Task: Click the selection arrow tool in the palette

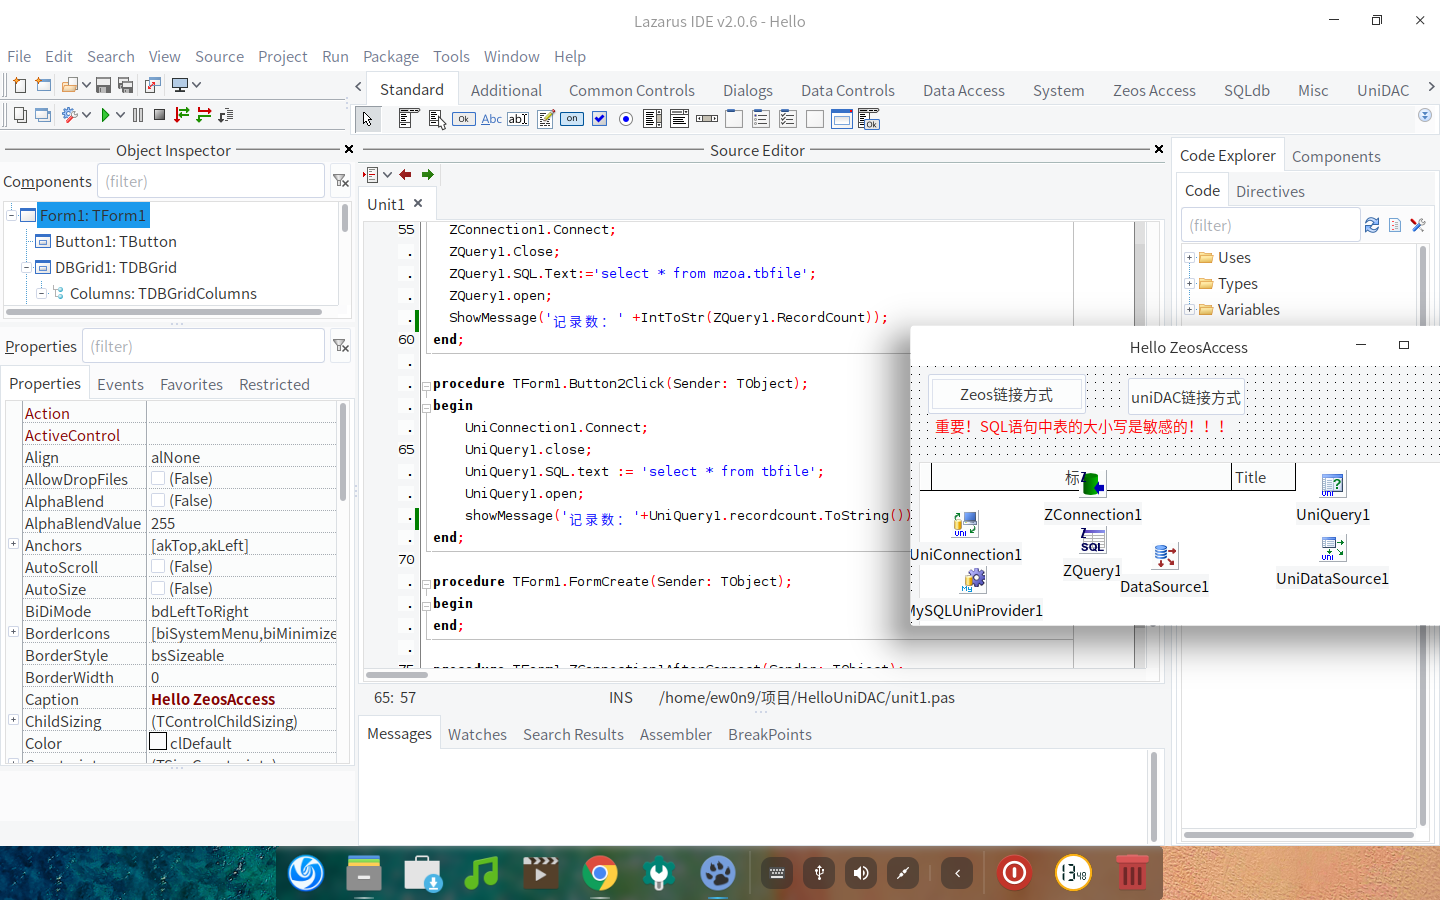Action: 367,119
